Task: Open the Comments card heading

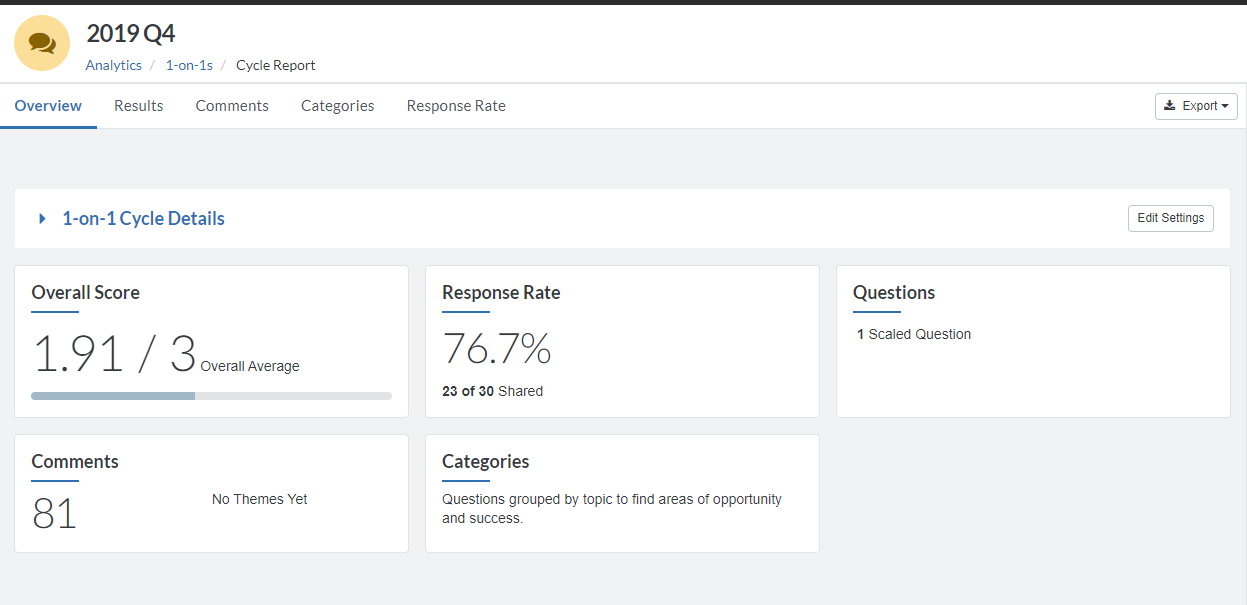Action: click(75, 462)
